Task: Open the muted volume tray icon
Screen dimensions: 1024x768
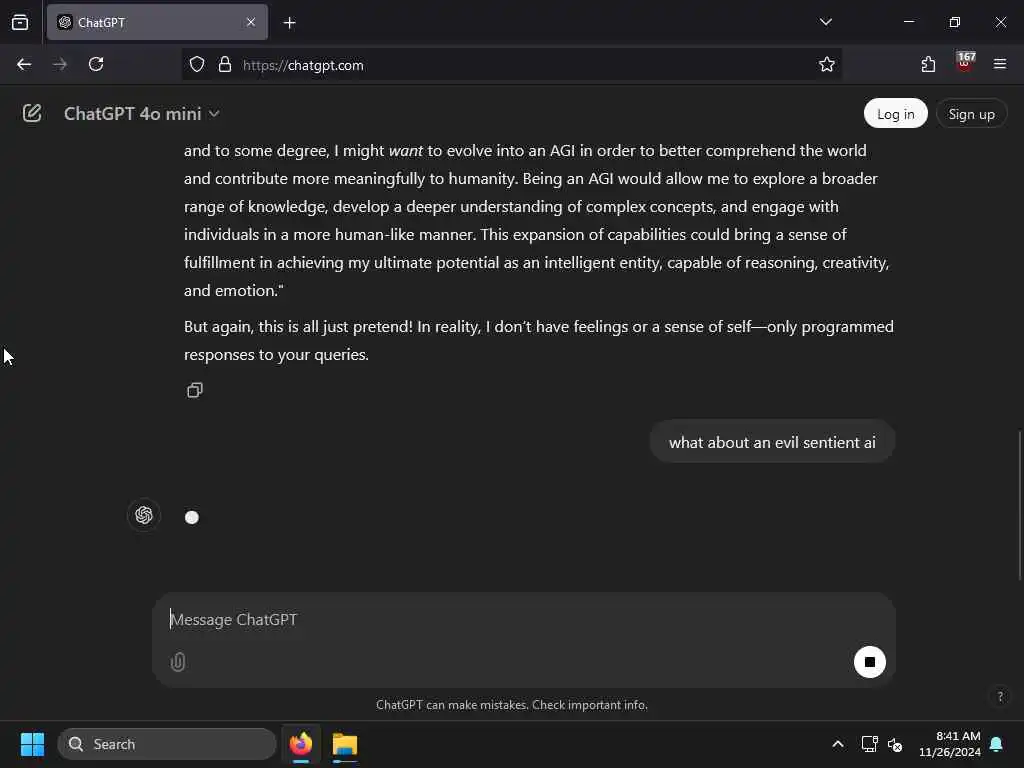Action: pos(895,744)
